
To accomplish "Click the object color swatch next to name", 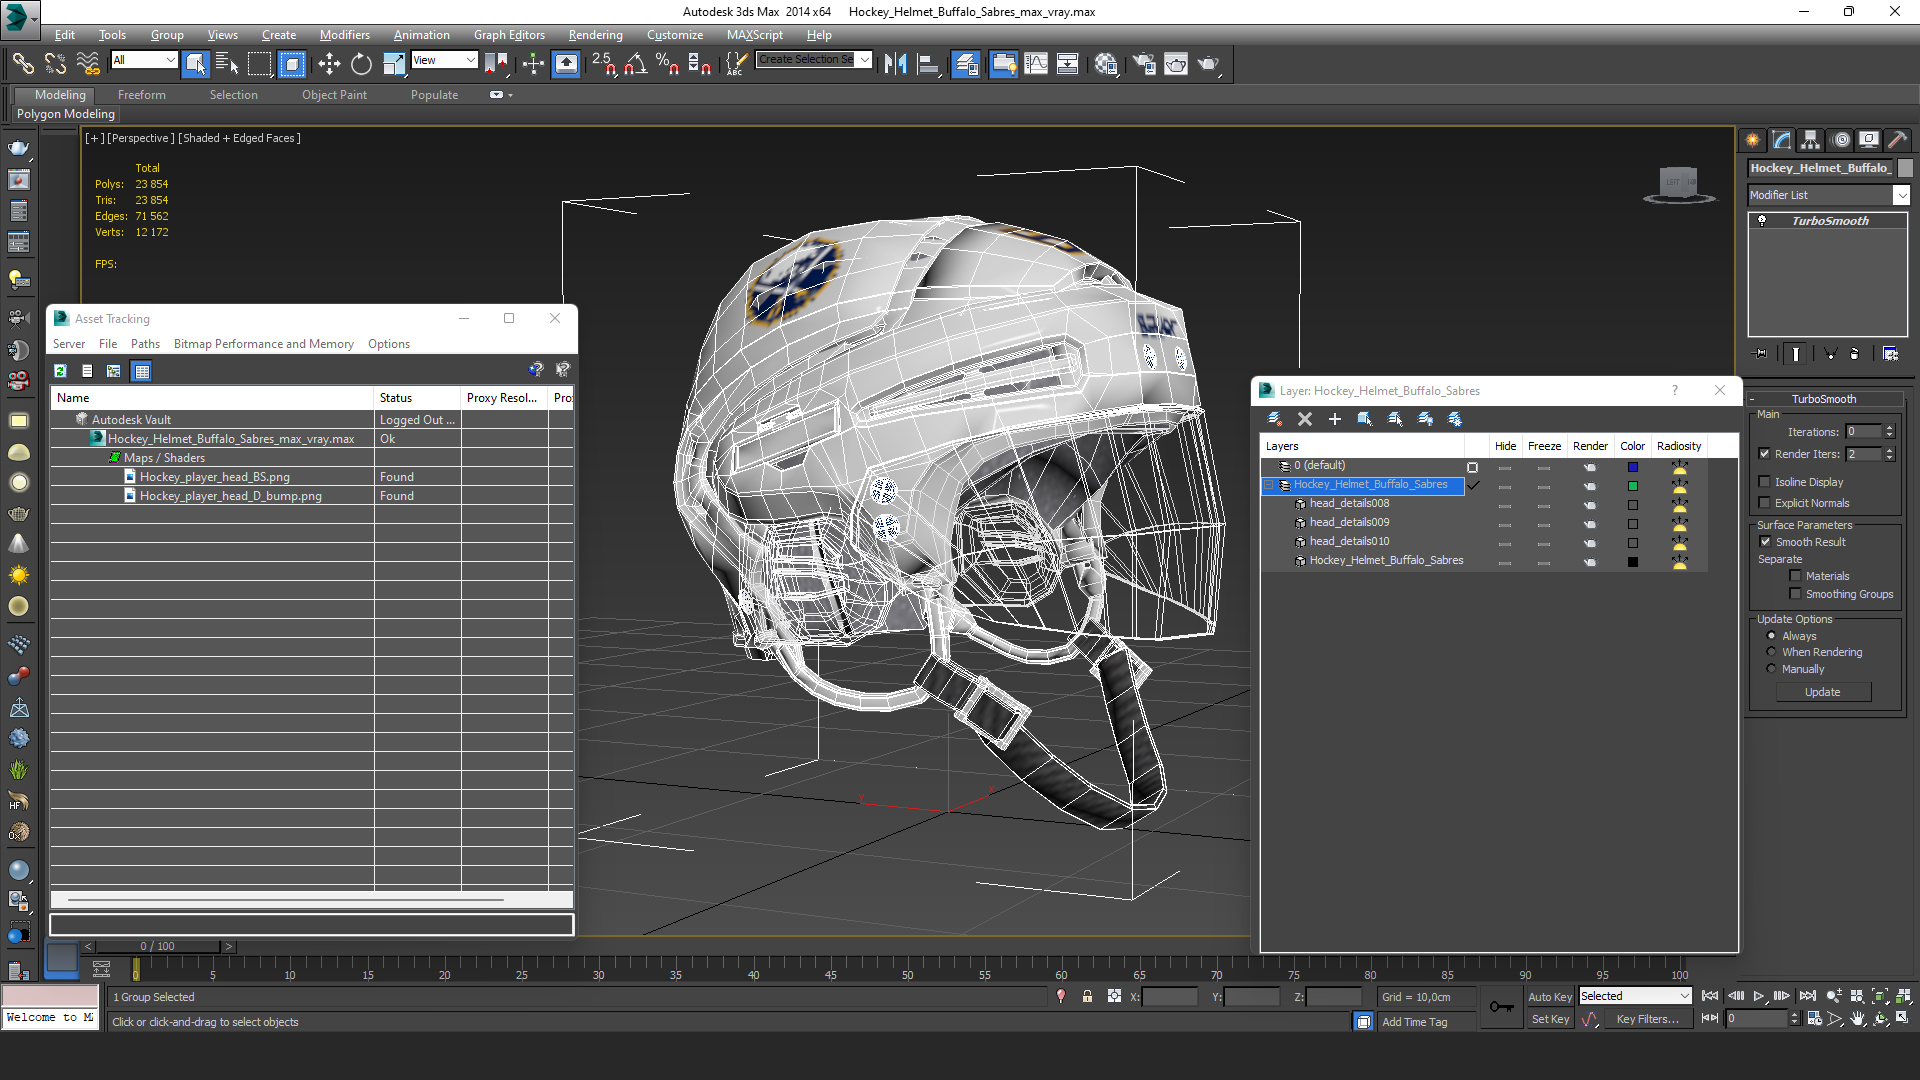I will (1905, 168).
